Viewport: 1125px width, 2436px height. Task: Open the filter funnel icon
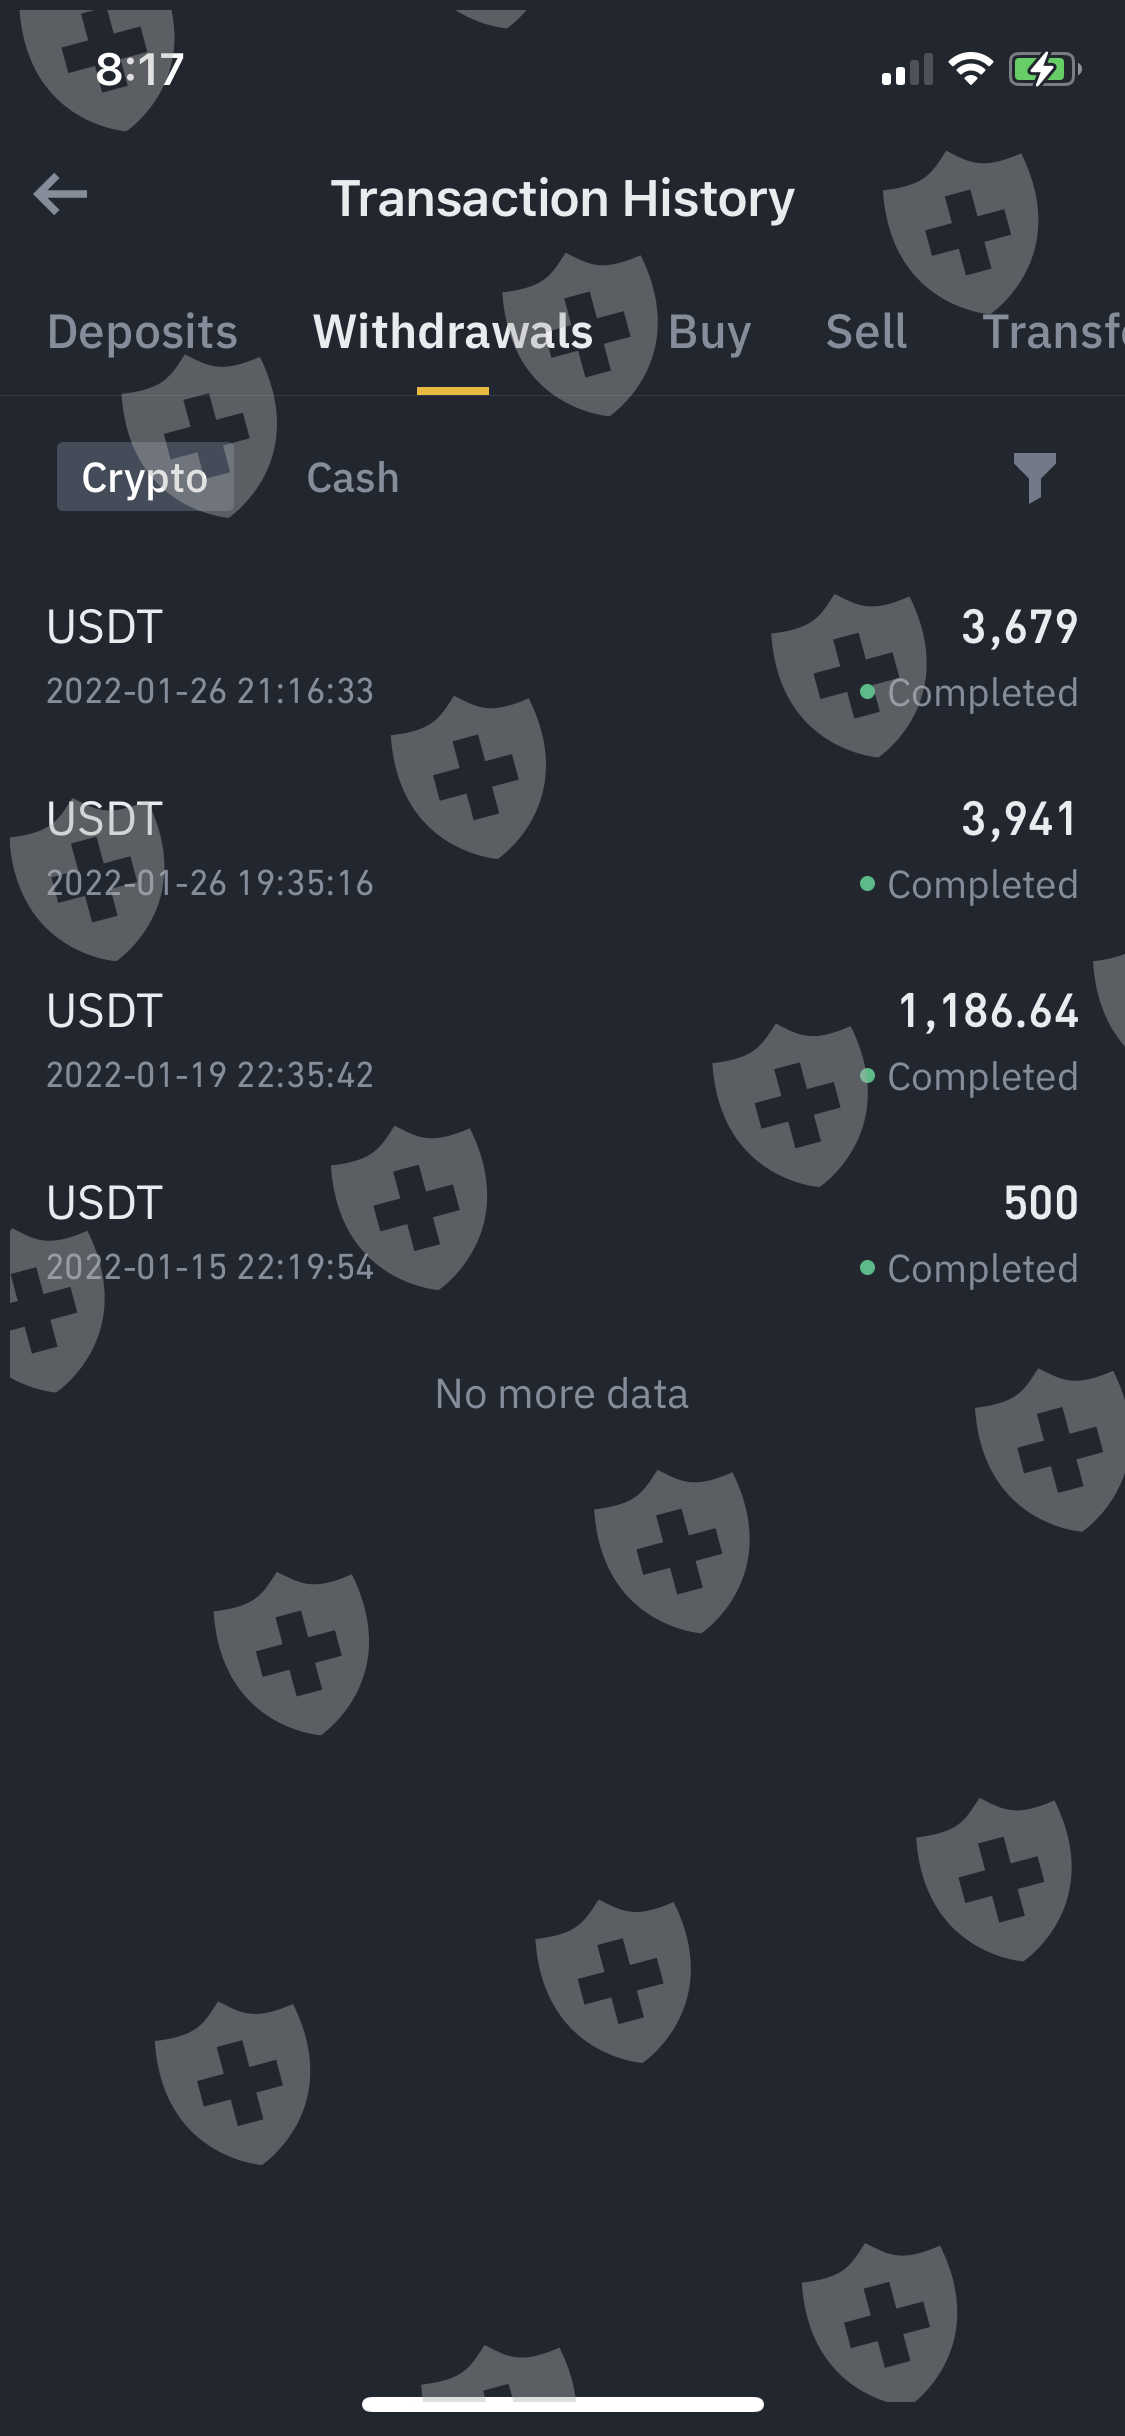pyautogui.click(x=1034, y=477)
